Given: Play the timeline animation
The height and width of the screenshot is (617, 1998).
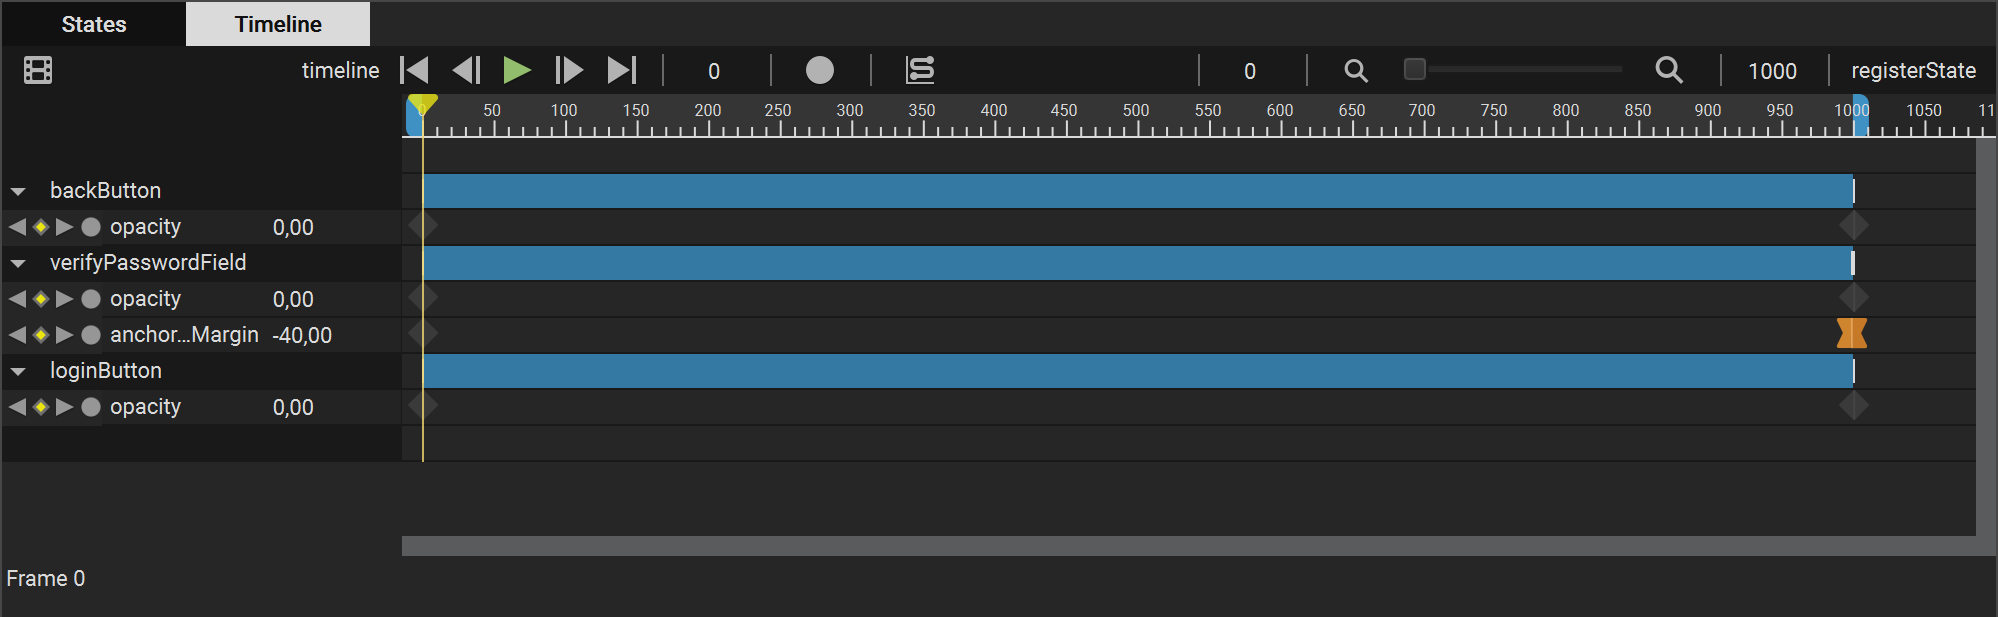Looking at the screenshot, I should tap(518, 70).
